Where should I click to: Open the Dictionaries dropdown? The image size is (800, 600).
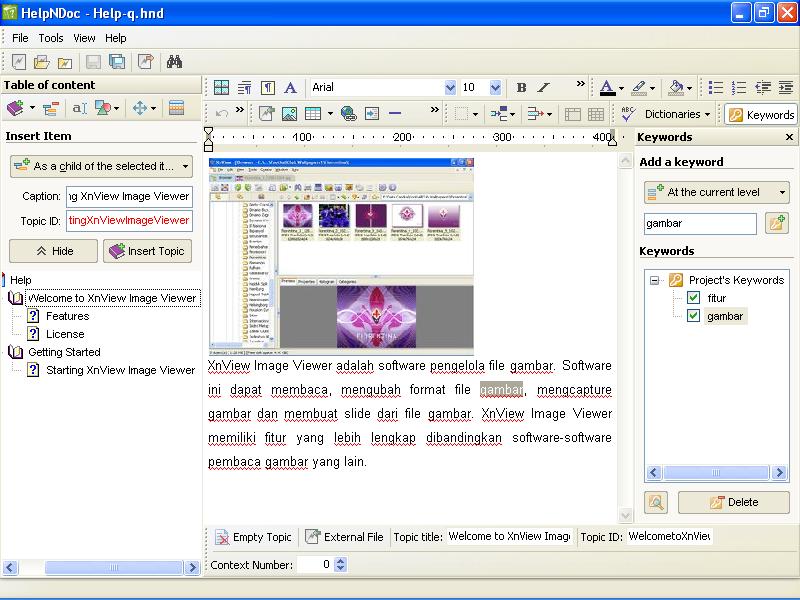click(x=677, y=114)
